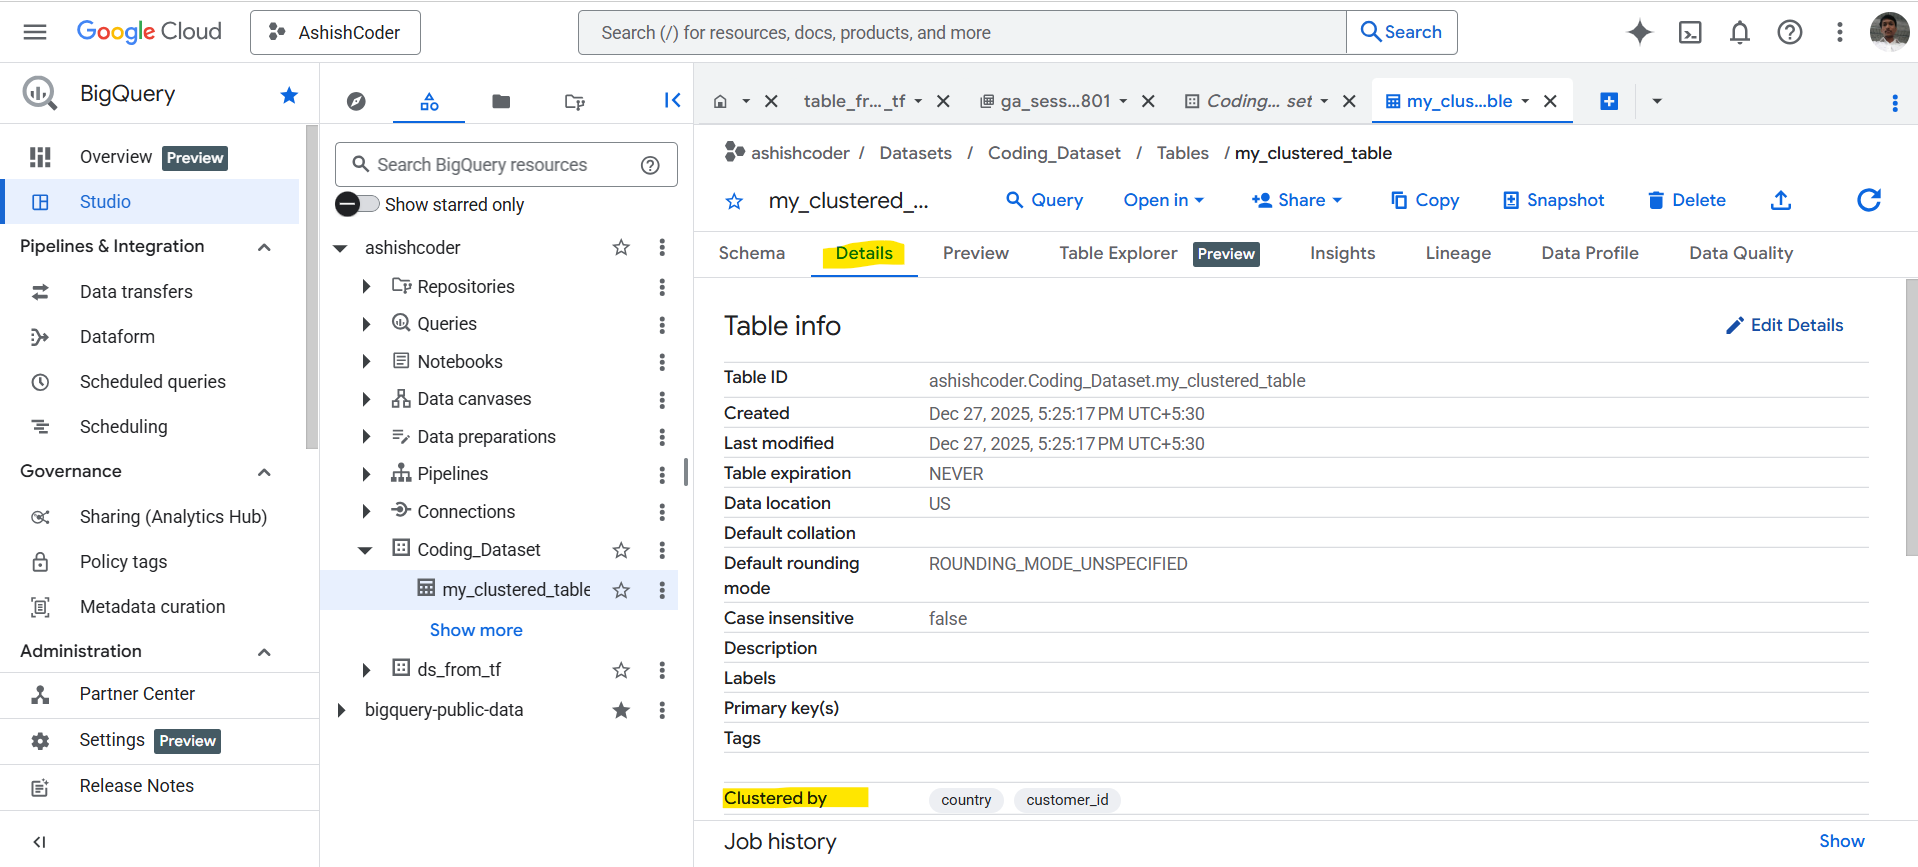This screenshot has width=1918, height=867.
Task: Focus Search BigQuery resources field
Action: (x=506, y=165)
